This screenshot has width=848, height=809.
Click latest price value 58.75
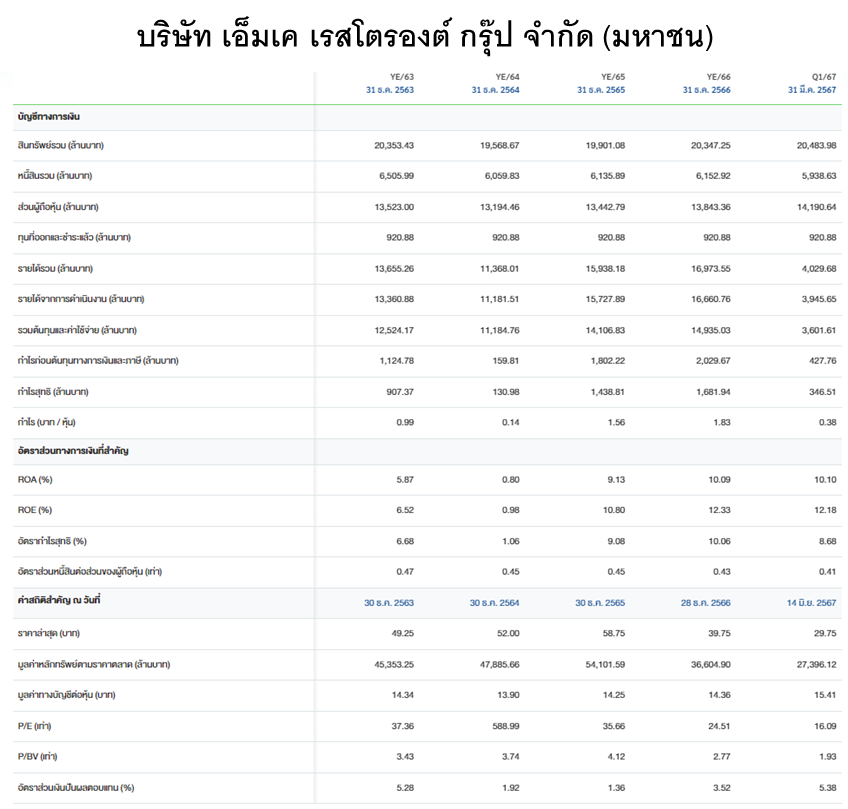tap(614, 633)
